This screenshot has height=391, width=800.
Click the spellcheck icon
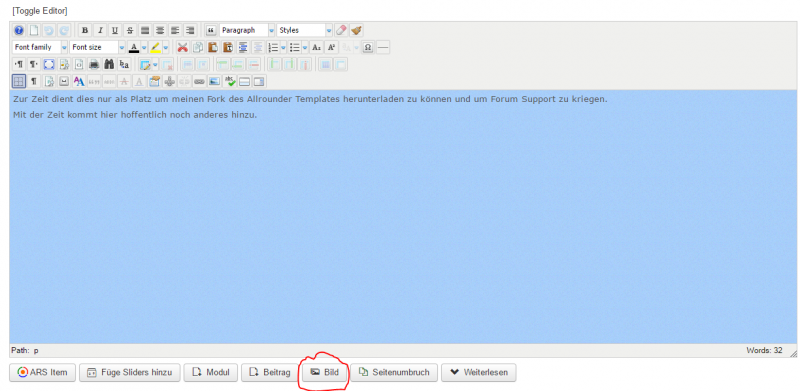[x=230, y=81]
